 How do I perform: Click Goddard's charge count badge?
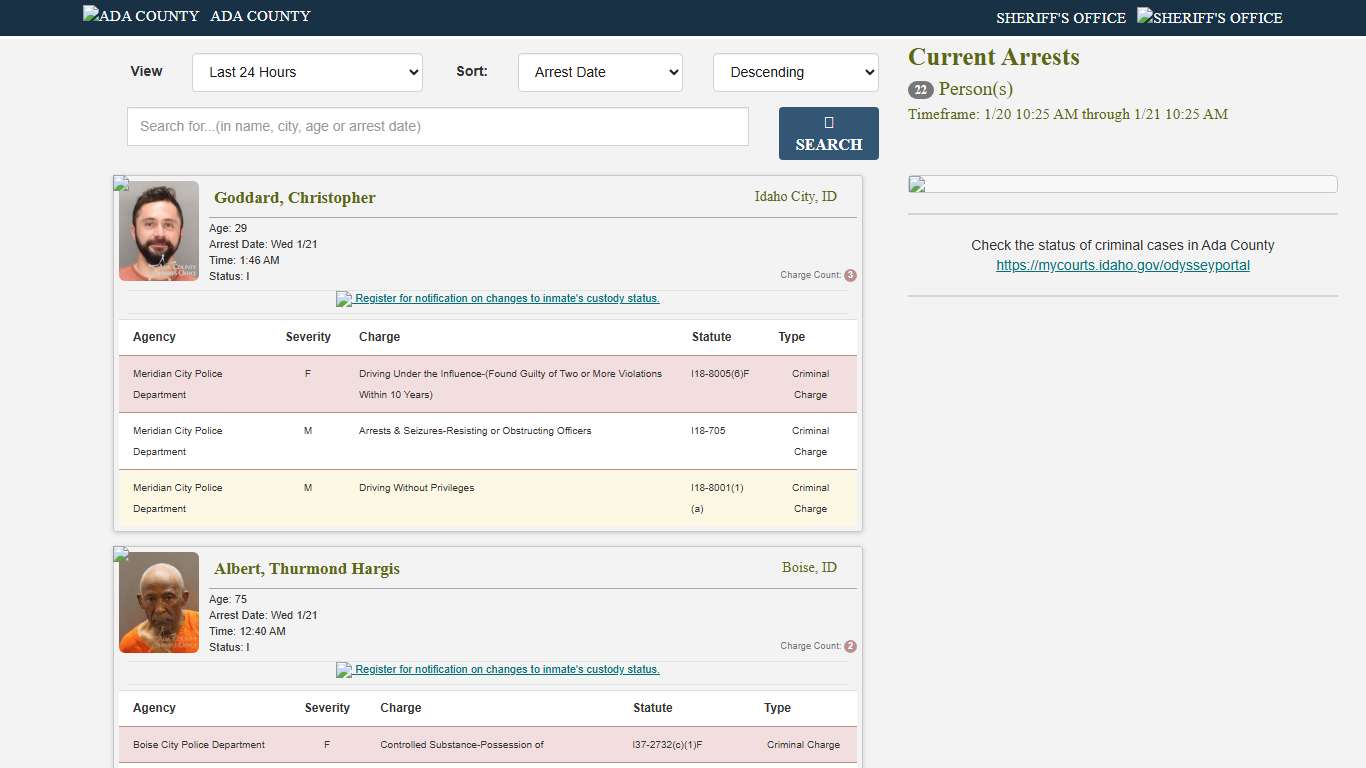[850, 275]
